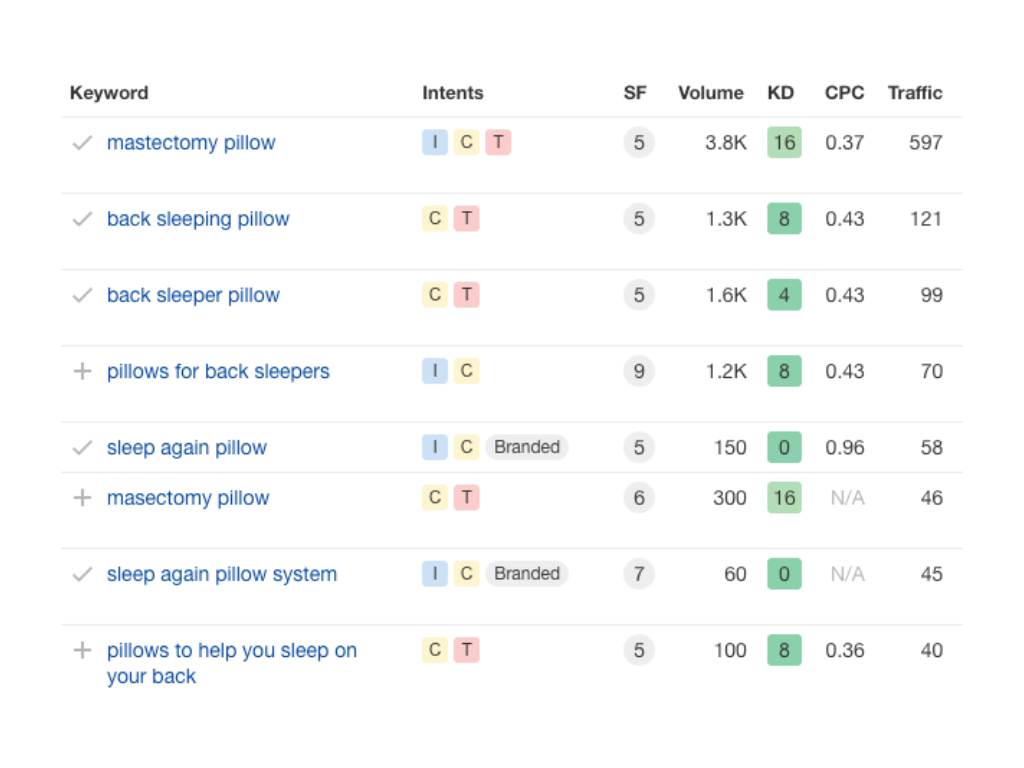Click the Intents column header
Image resolution: width=1024 pixels, height=768 pixels.
[453, 93]
